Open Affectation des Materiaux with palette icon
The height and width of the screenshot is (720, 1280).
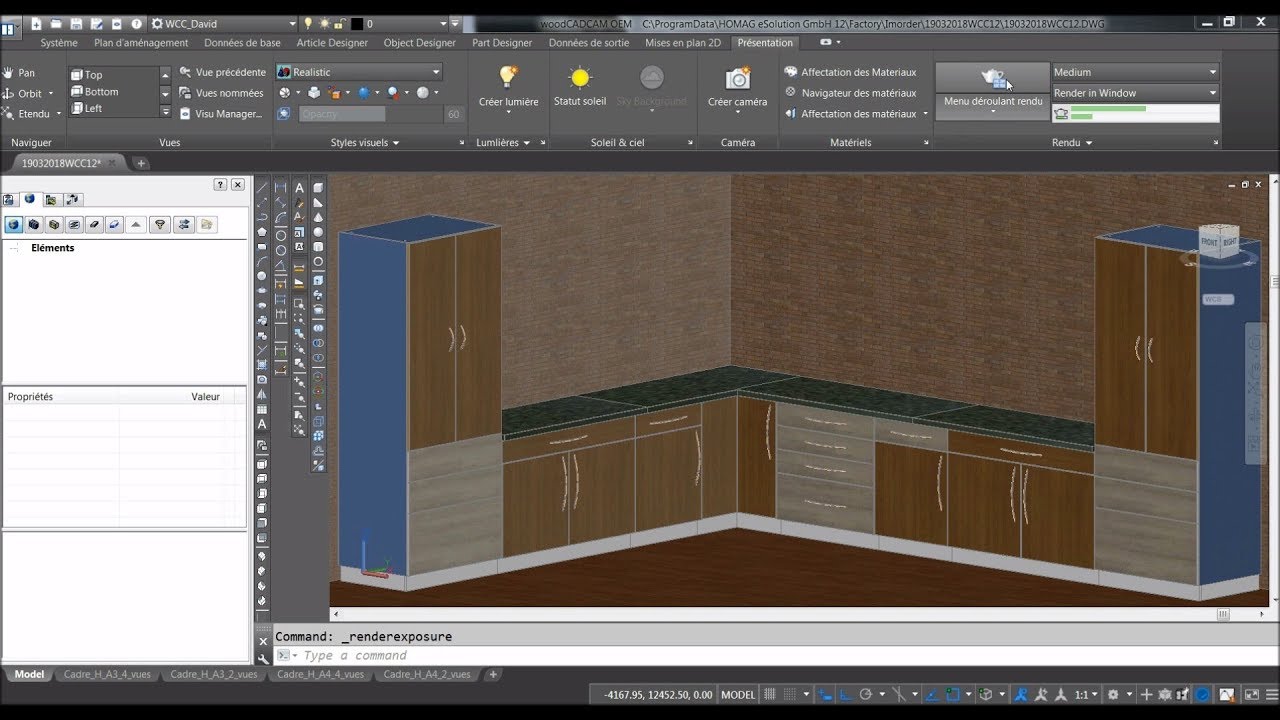[x=850, y=72]
